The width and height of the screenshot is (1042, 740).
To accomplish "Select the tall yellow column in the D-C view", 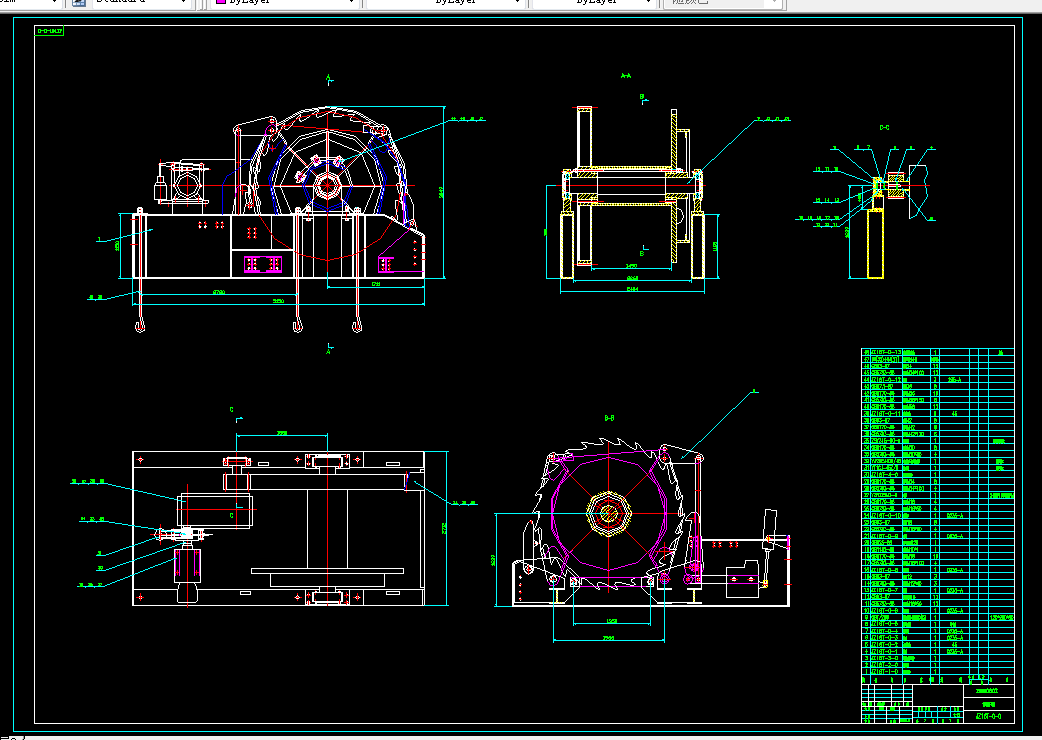I will pyautogui.click(x=875, y=244).
